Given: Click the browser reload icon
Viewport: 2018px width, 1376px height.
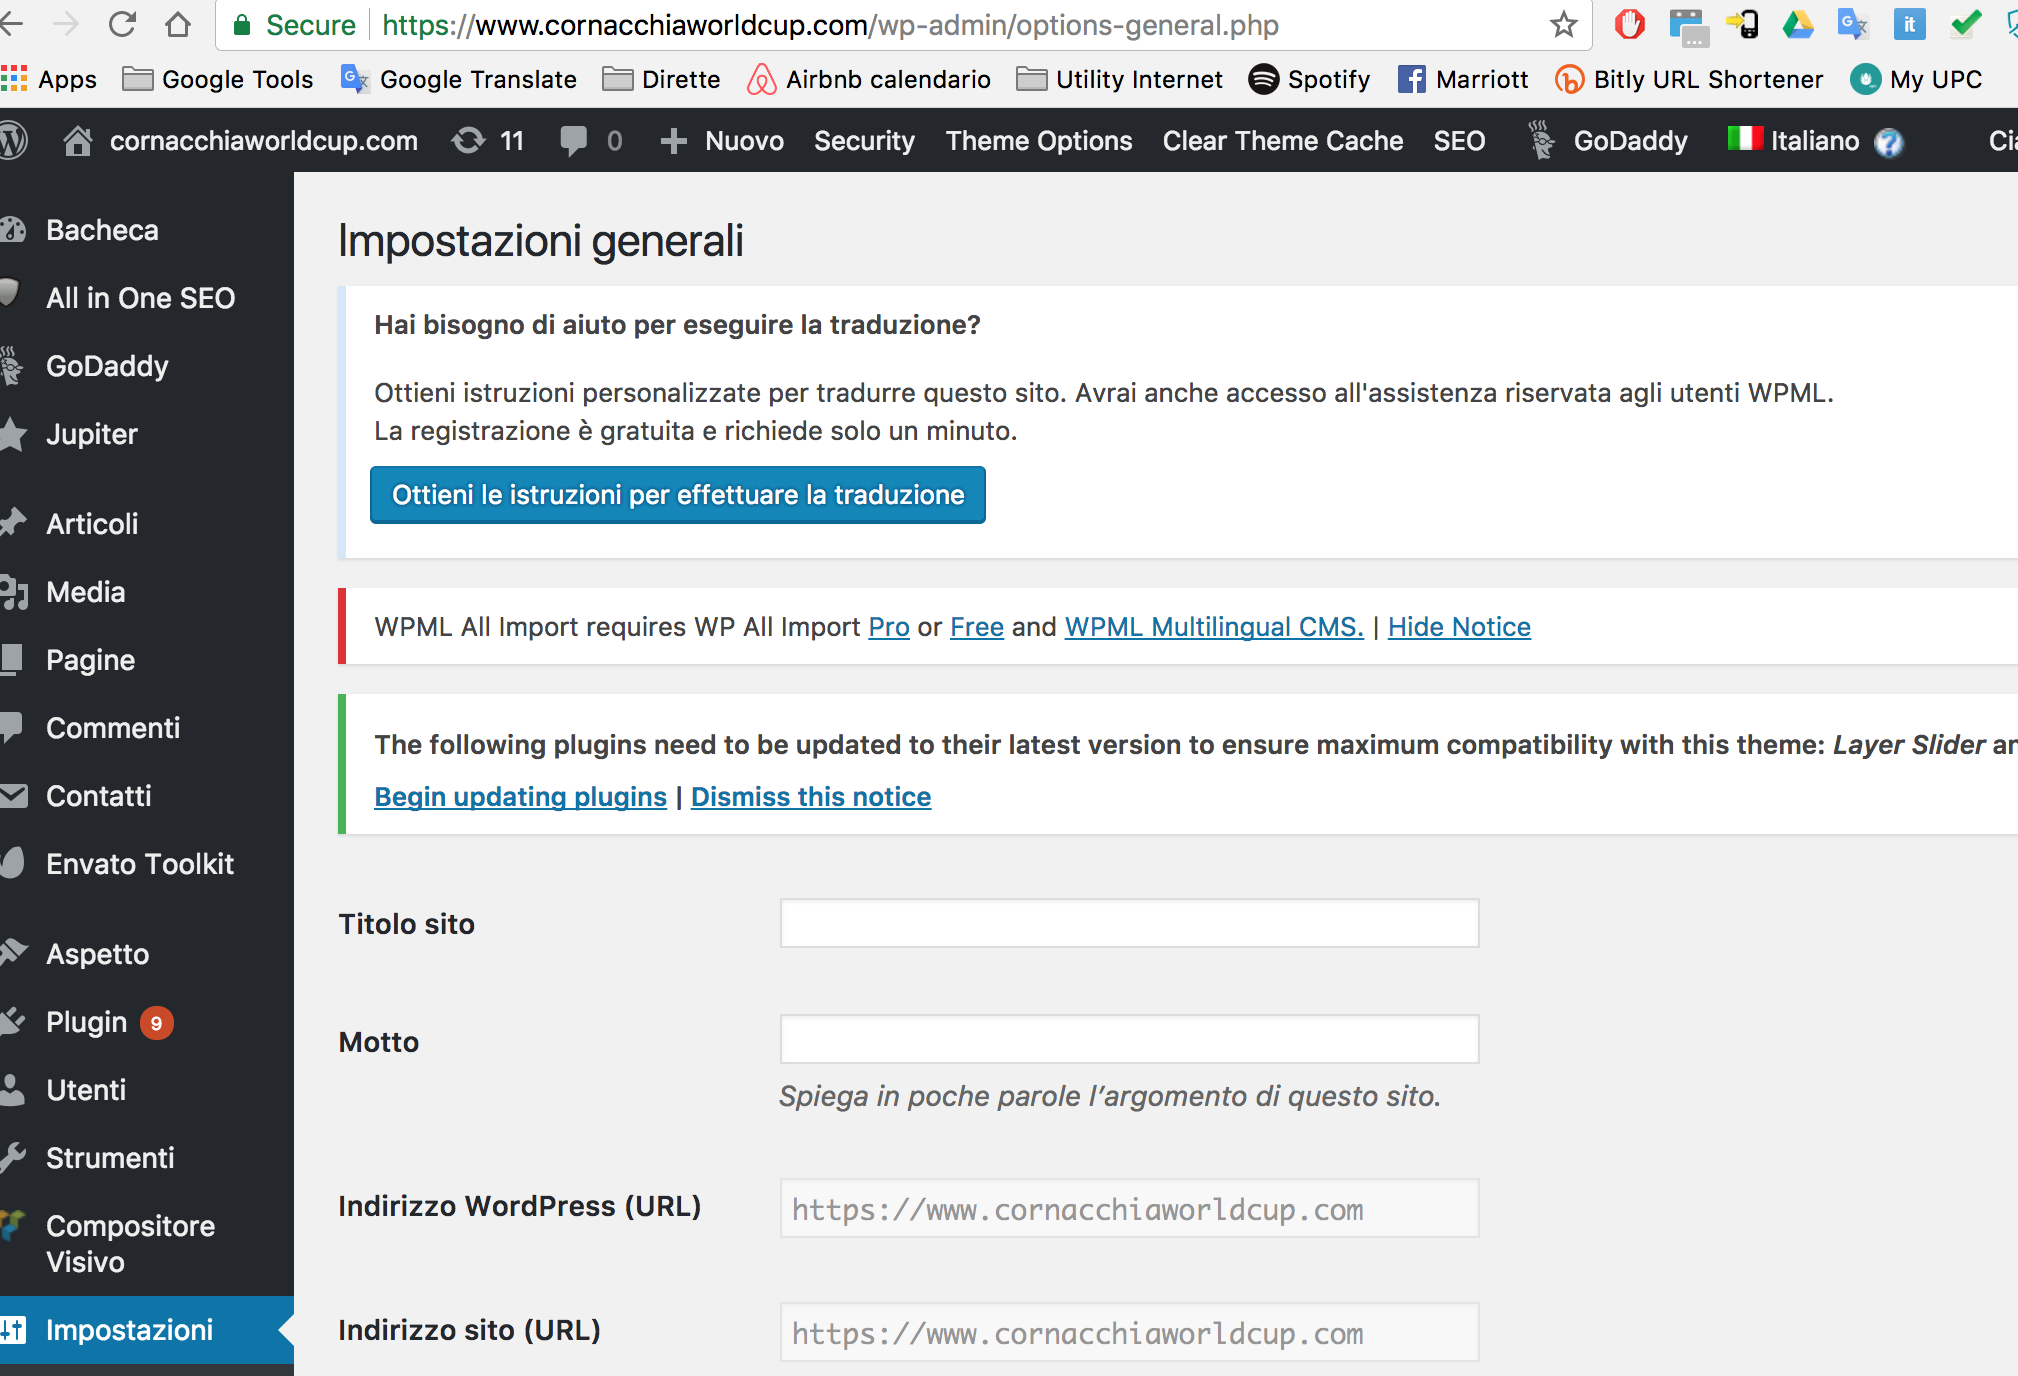Looking at the screenshot, I should coord(122,25).
